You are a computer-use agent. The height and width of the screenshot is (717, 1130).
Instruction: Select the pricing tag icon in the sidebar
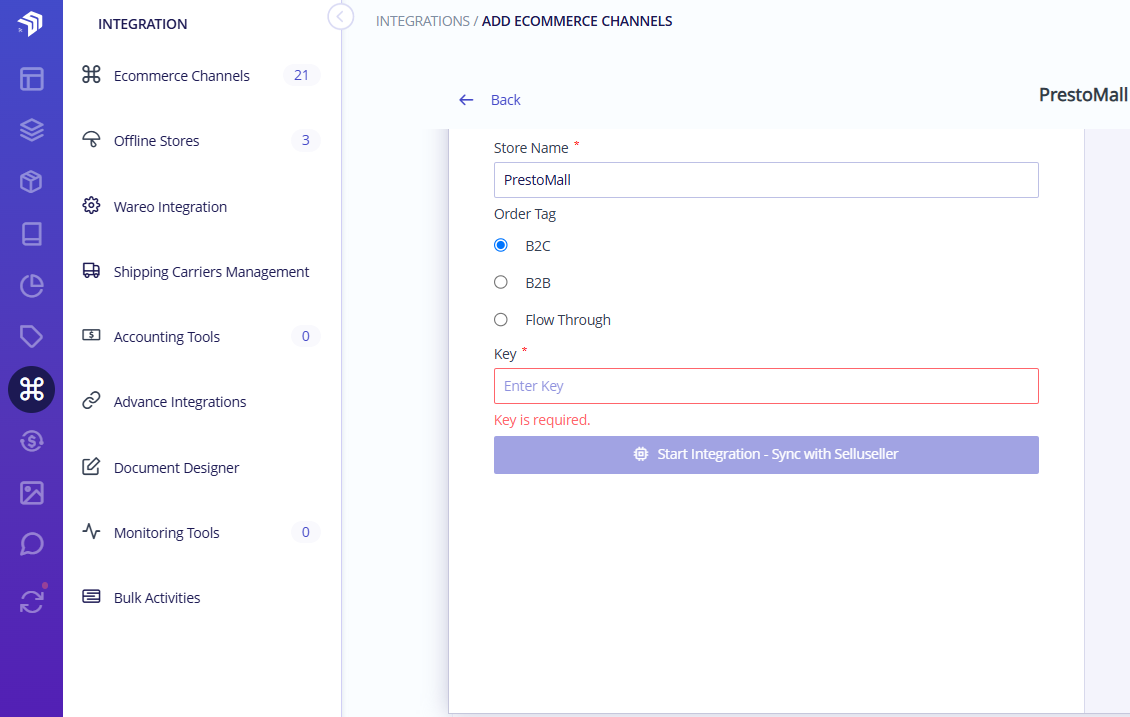(31, 338)
